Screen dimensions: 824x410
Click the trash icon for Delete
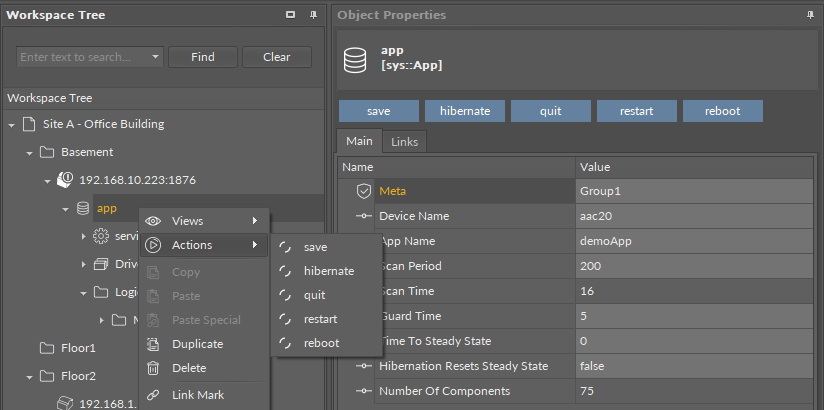(x=153, y=368)
